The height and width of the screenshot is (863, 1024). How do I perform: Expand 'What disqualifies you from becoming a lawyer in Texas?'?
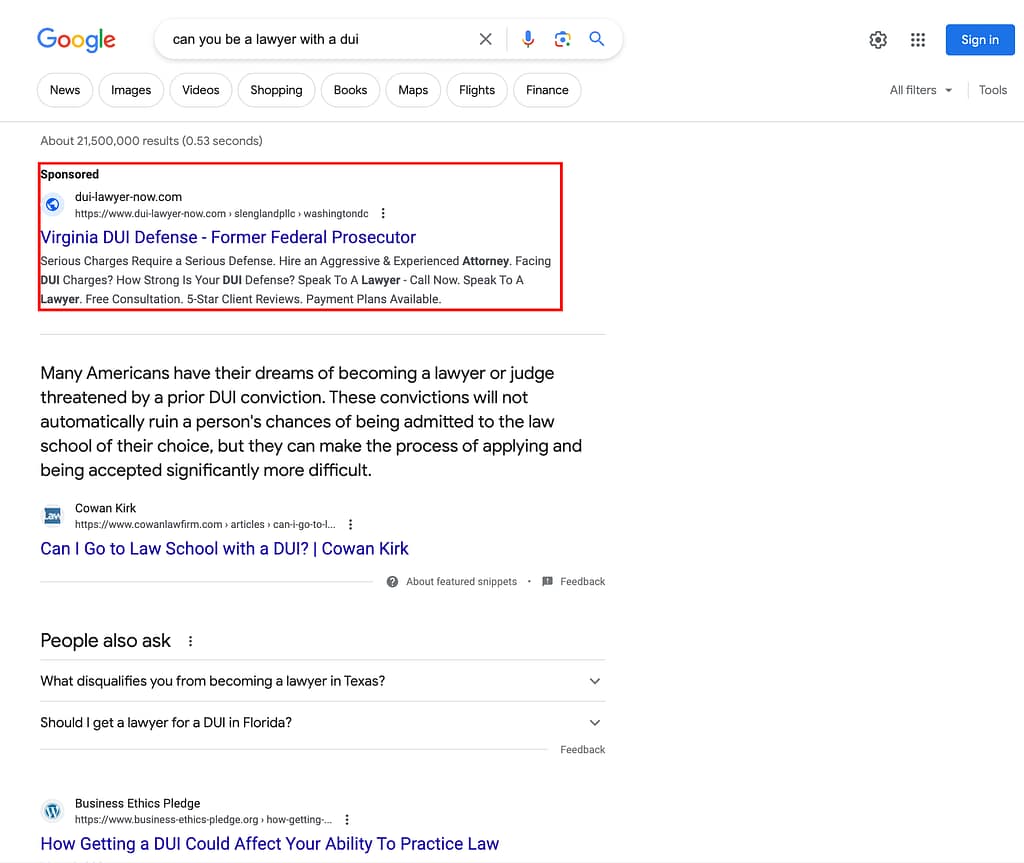coord(323,681)
